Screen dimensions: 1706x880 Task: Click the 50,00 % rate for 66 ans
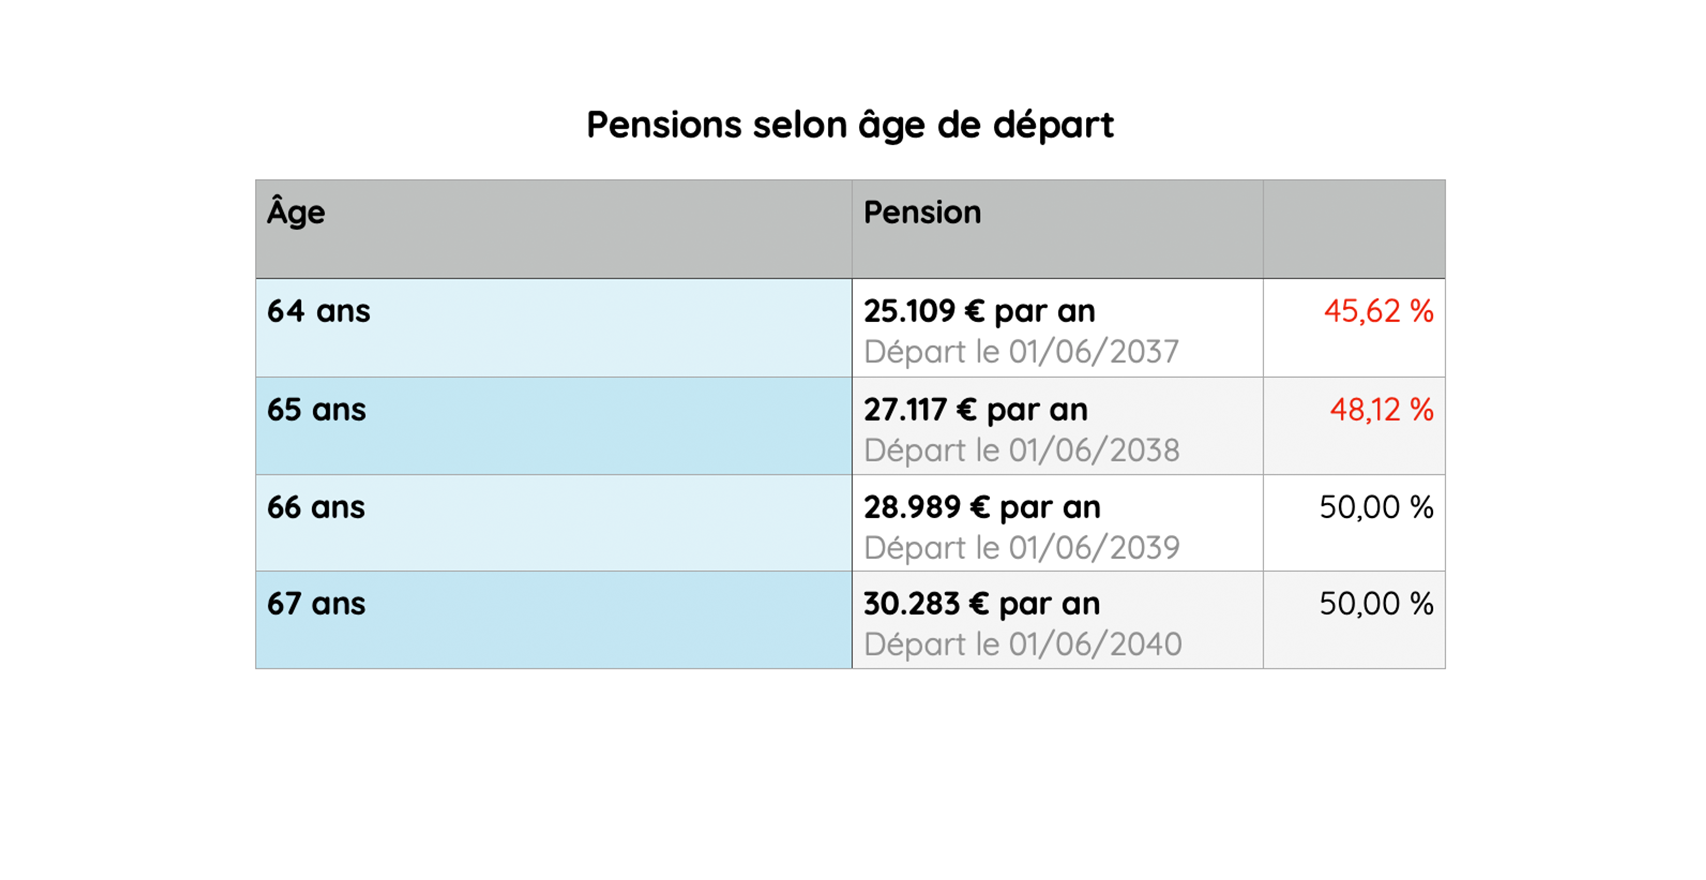point(1376,508)
